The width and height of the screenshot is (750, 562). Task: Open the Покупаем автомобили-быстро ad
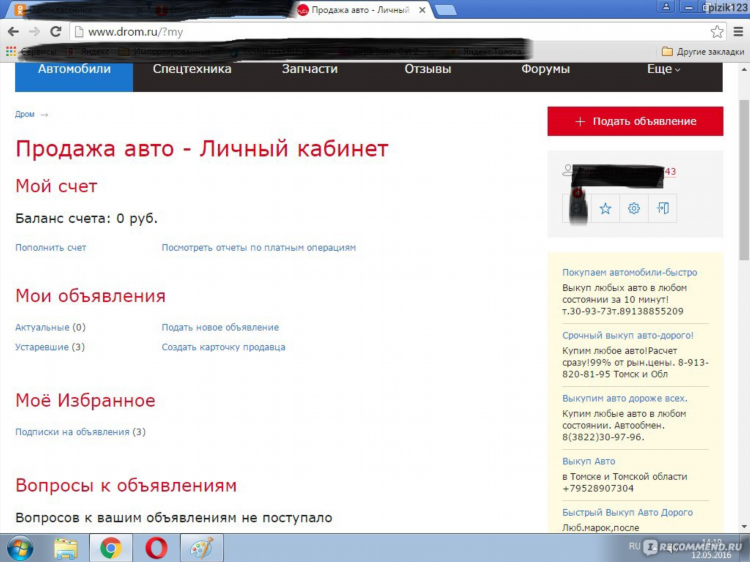629,273
